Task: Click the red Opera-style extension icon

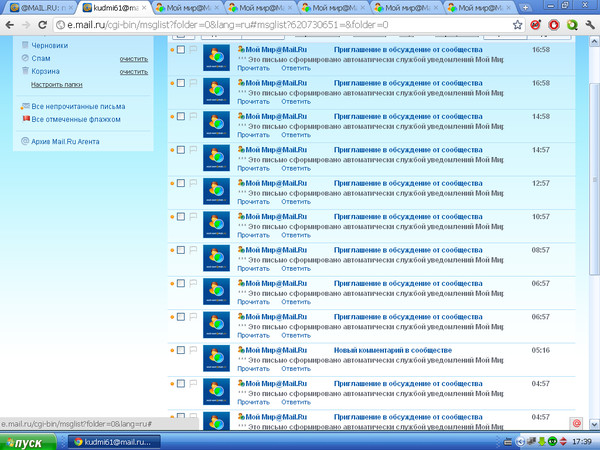Action: tap(554, 25)
